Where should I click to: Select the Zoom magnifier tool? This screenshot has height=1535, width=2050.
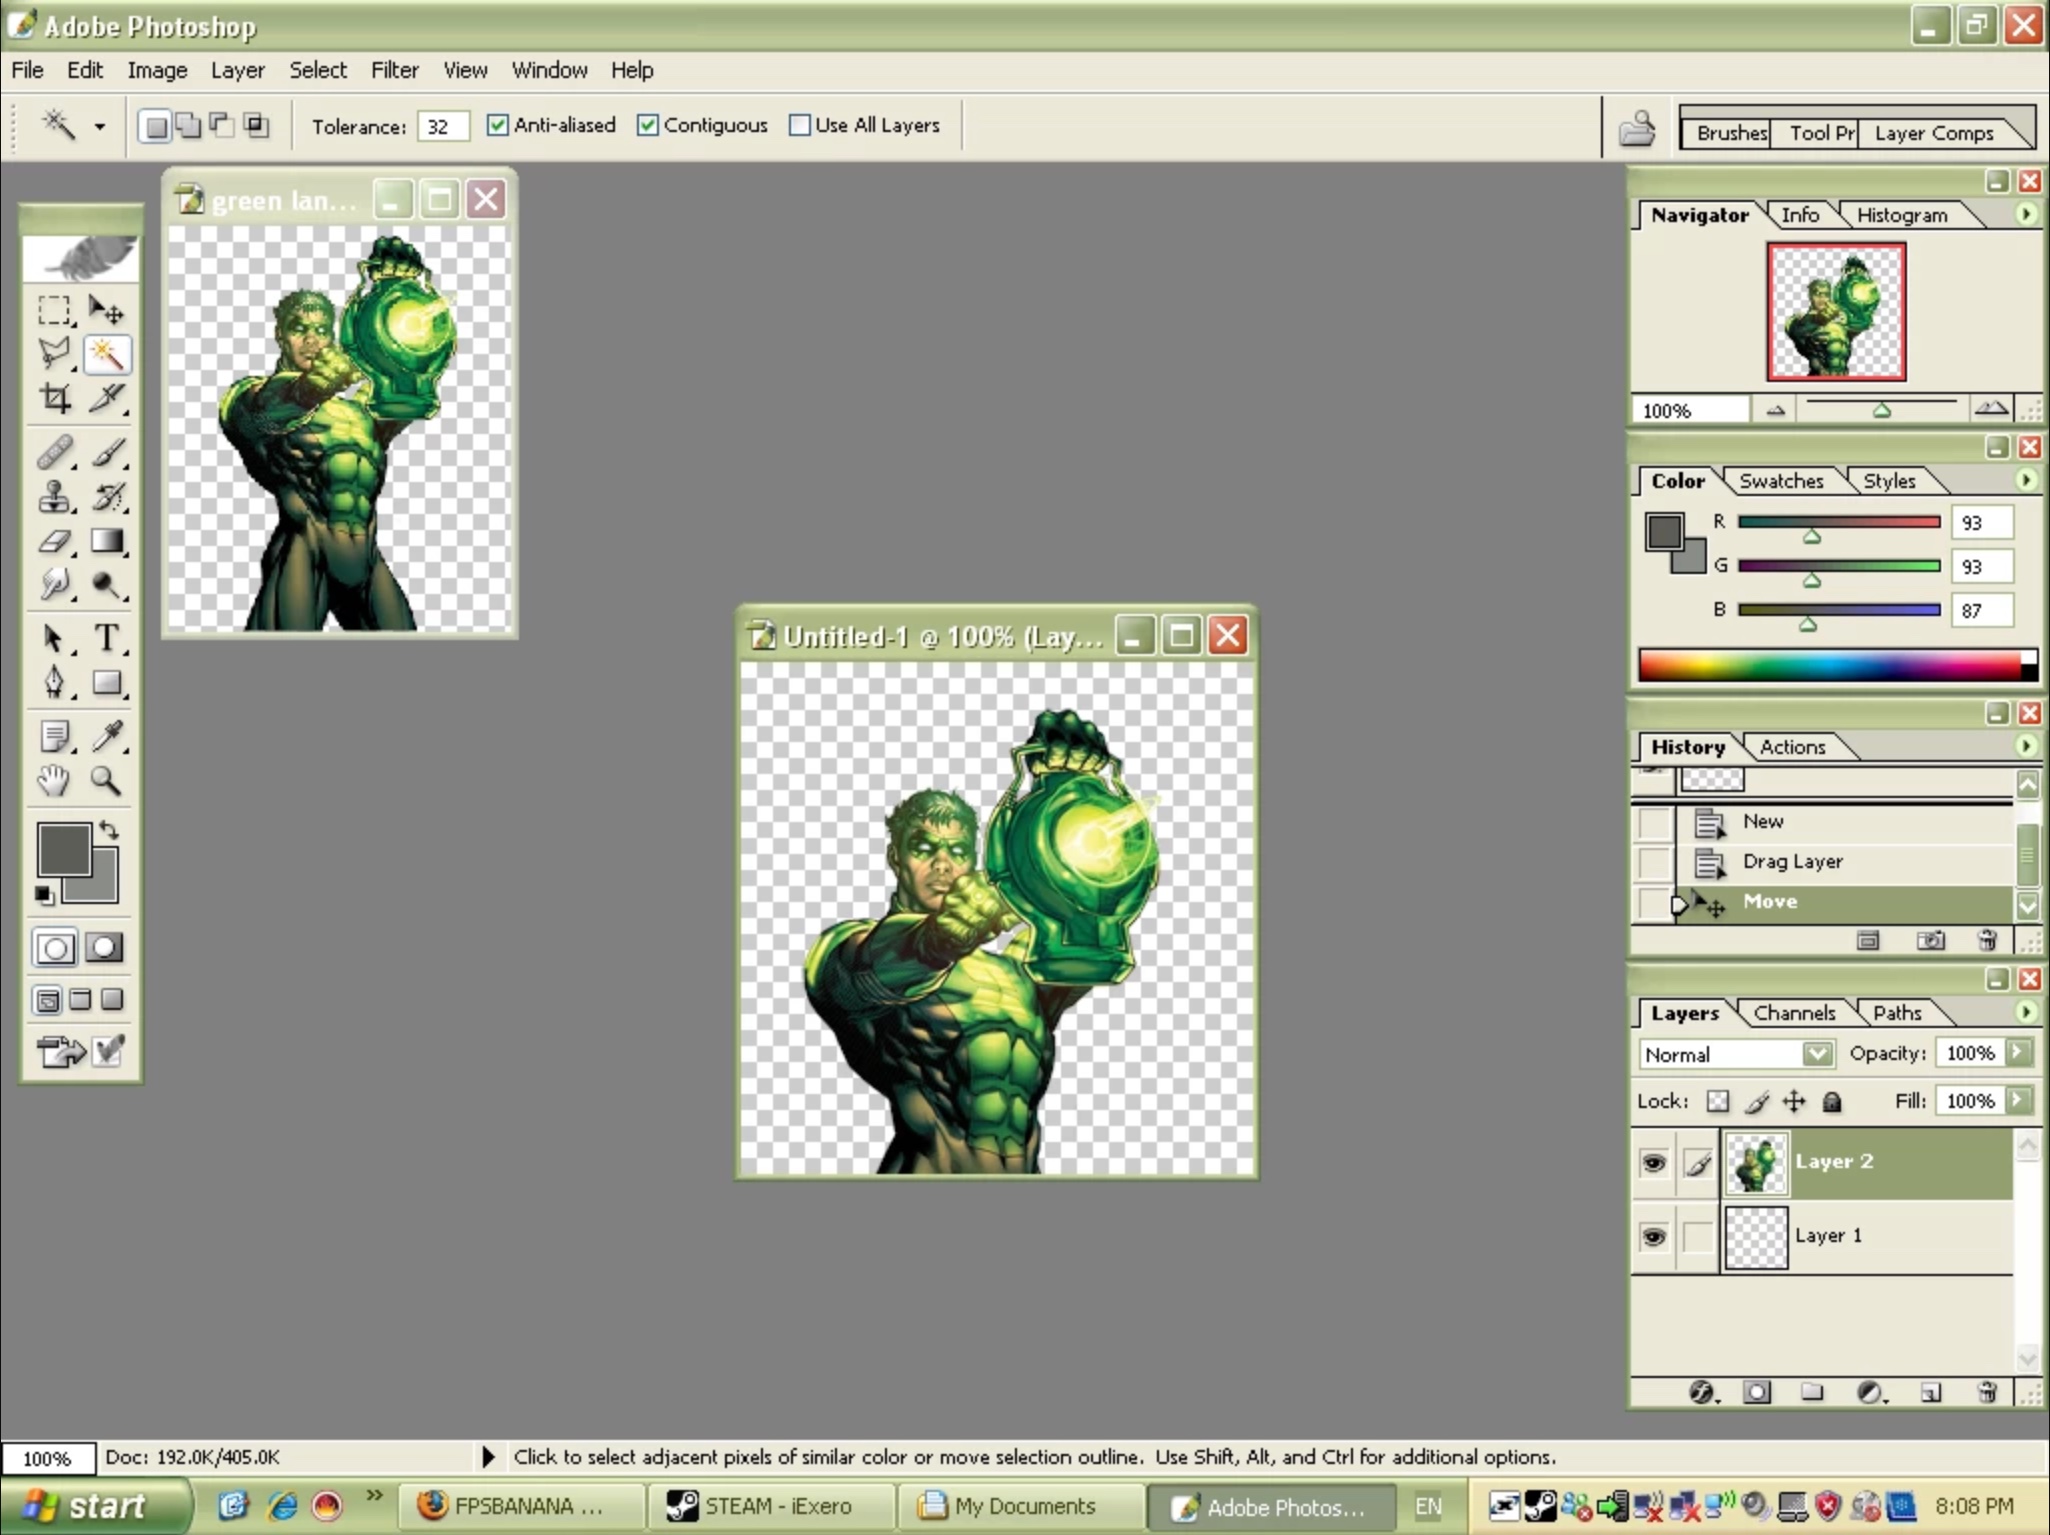(106, 781)
